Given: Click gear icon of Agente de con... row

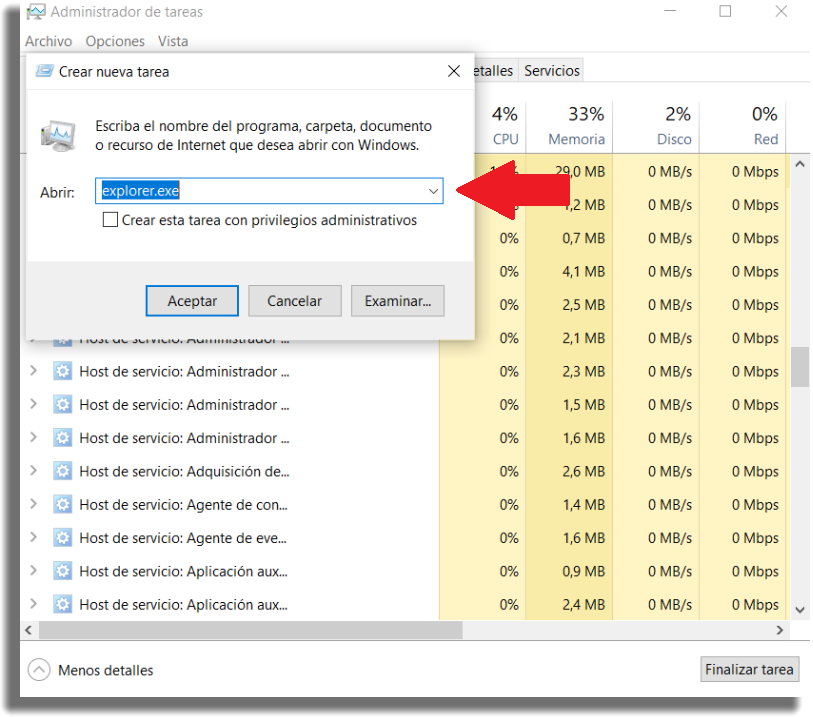Looking at the screenshot, I should pyautogui.click(x=63, y=504).
